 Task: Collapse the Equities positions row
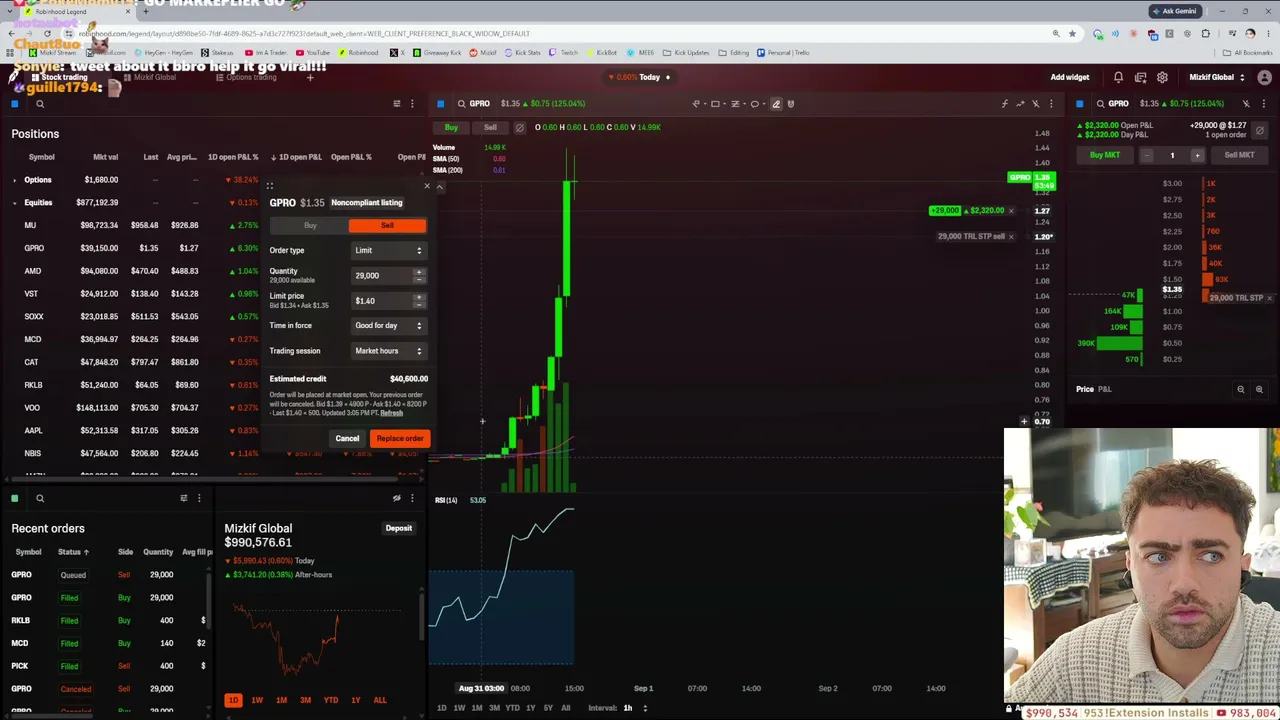(x=14, y=203)
